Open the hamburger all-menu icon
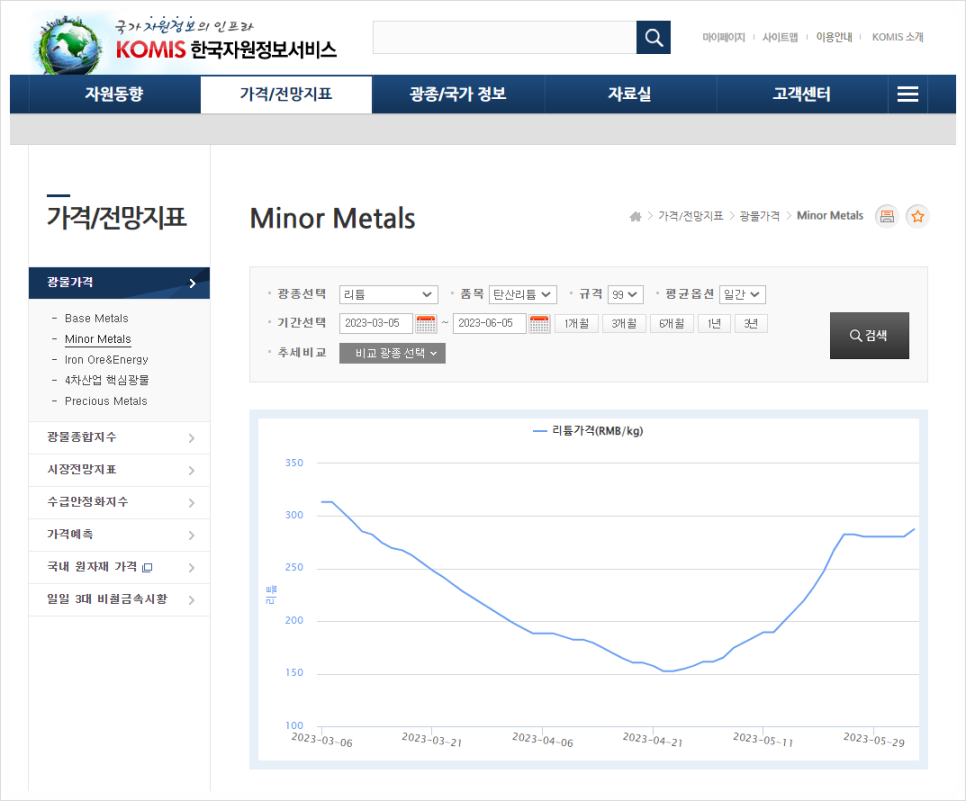The height and width of the screenshot is (801, 966). coord(907,94)
